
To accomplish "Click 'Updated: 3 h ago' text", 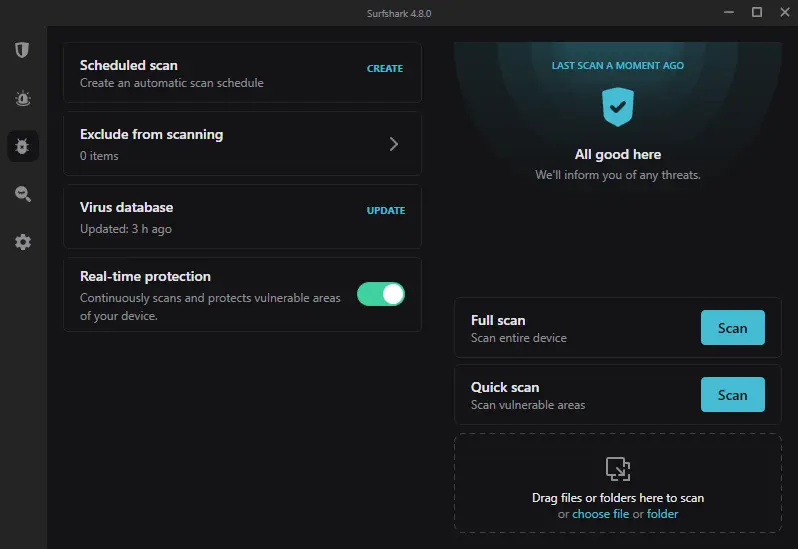I will pos(126,229).
